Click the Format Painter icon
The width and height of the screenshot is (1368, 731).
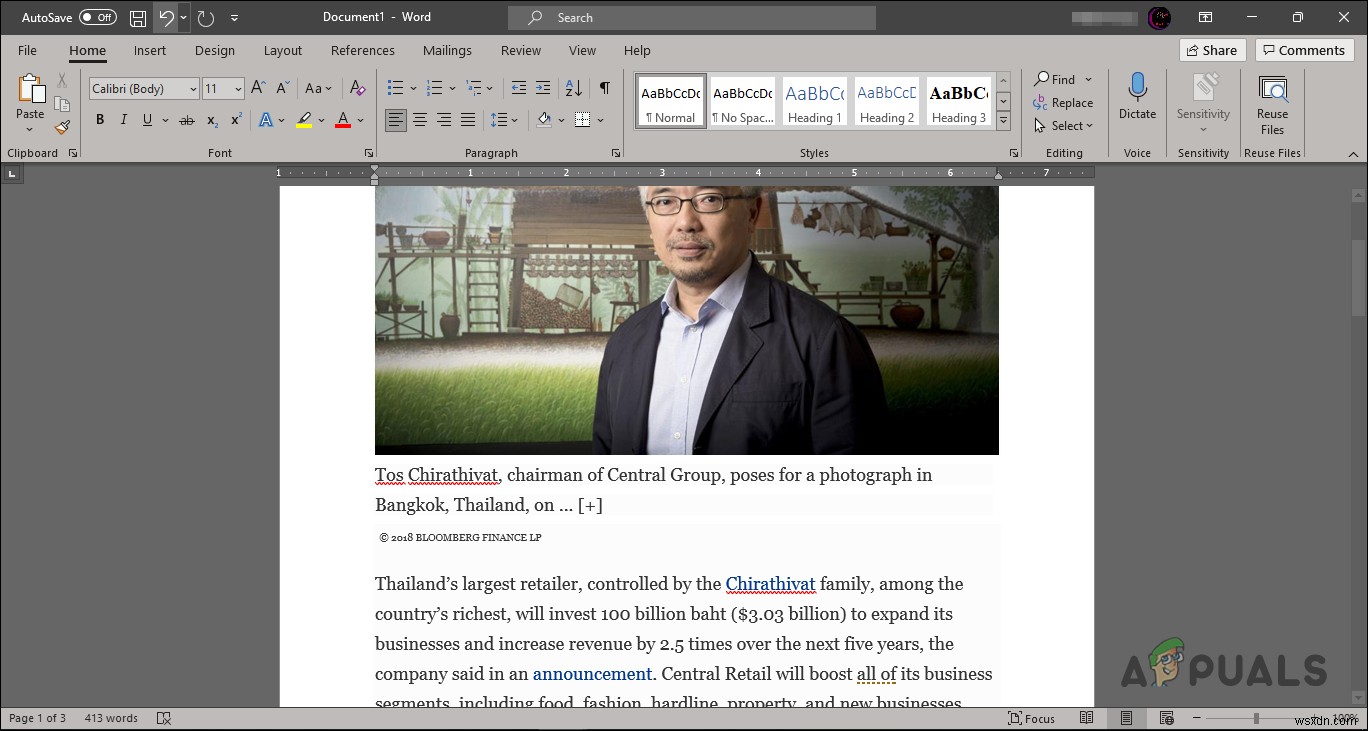[x=62, y=127]
